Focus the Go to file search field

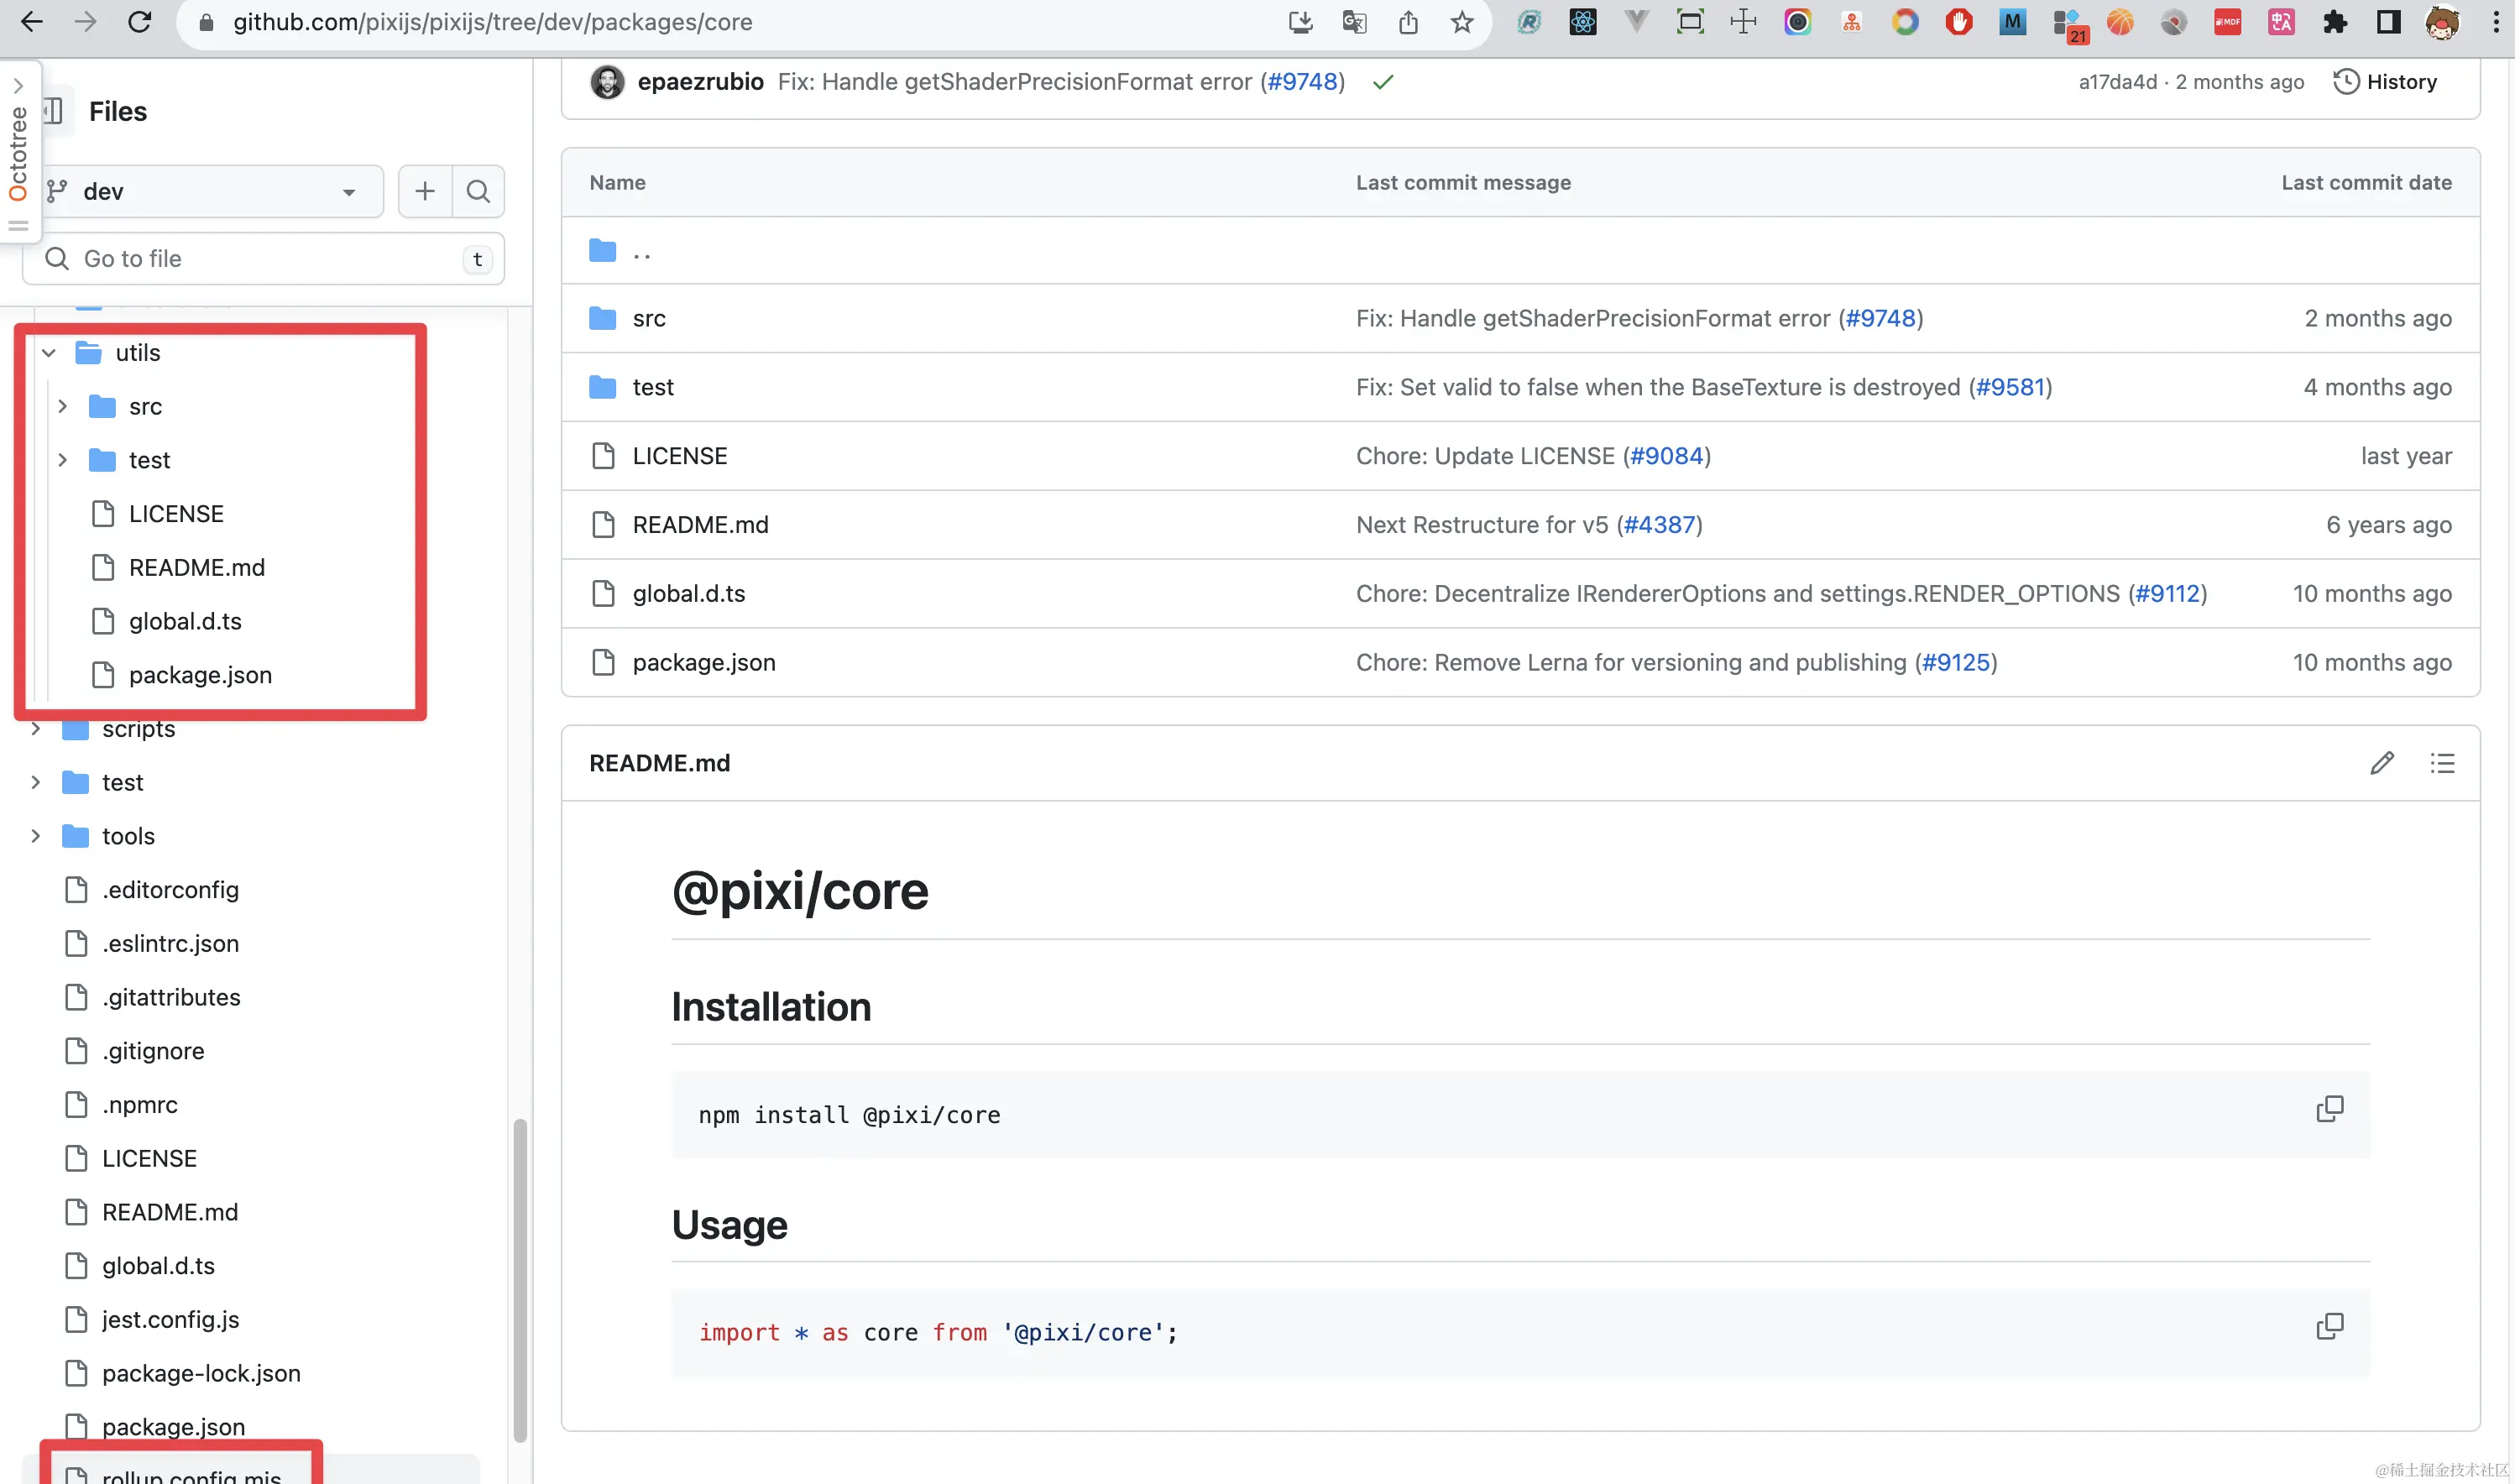click(x=263, y=259)
